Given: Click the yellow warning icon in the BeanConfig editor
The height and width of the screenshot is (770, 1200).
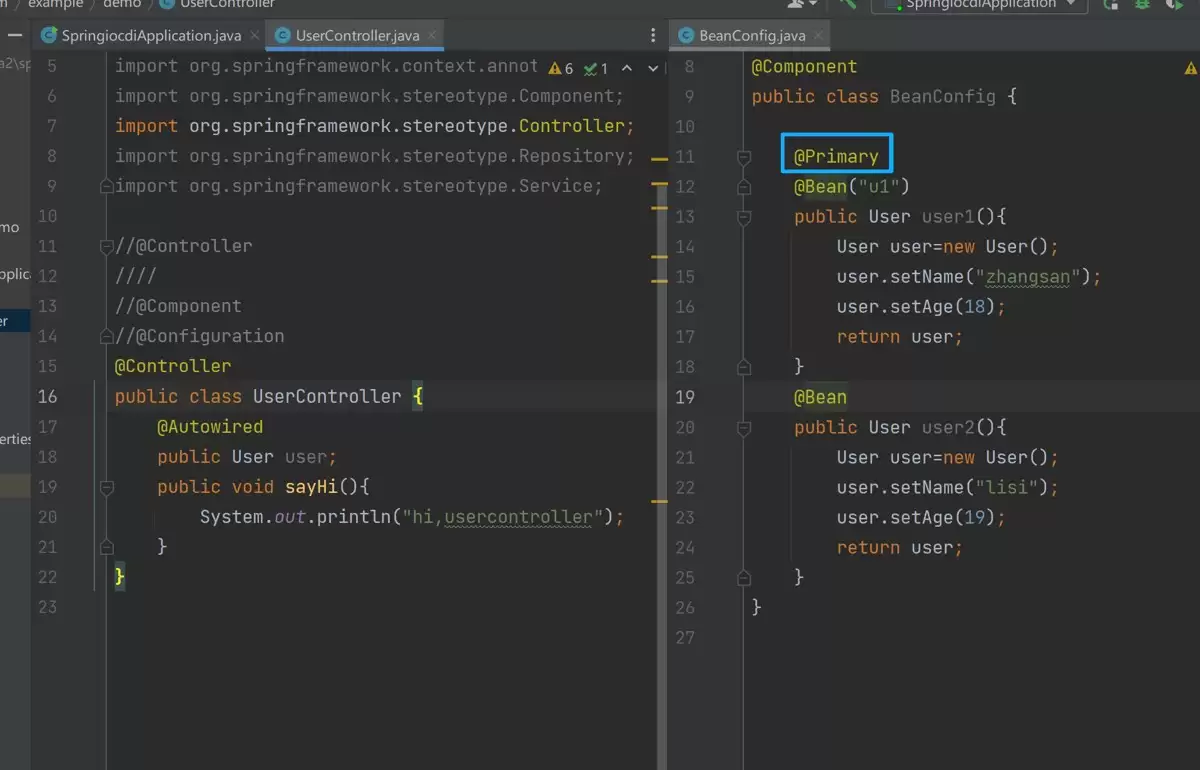Looking at the screenshot, I should point(1191,68).
